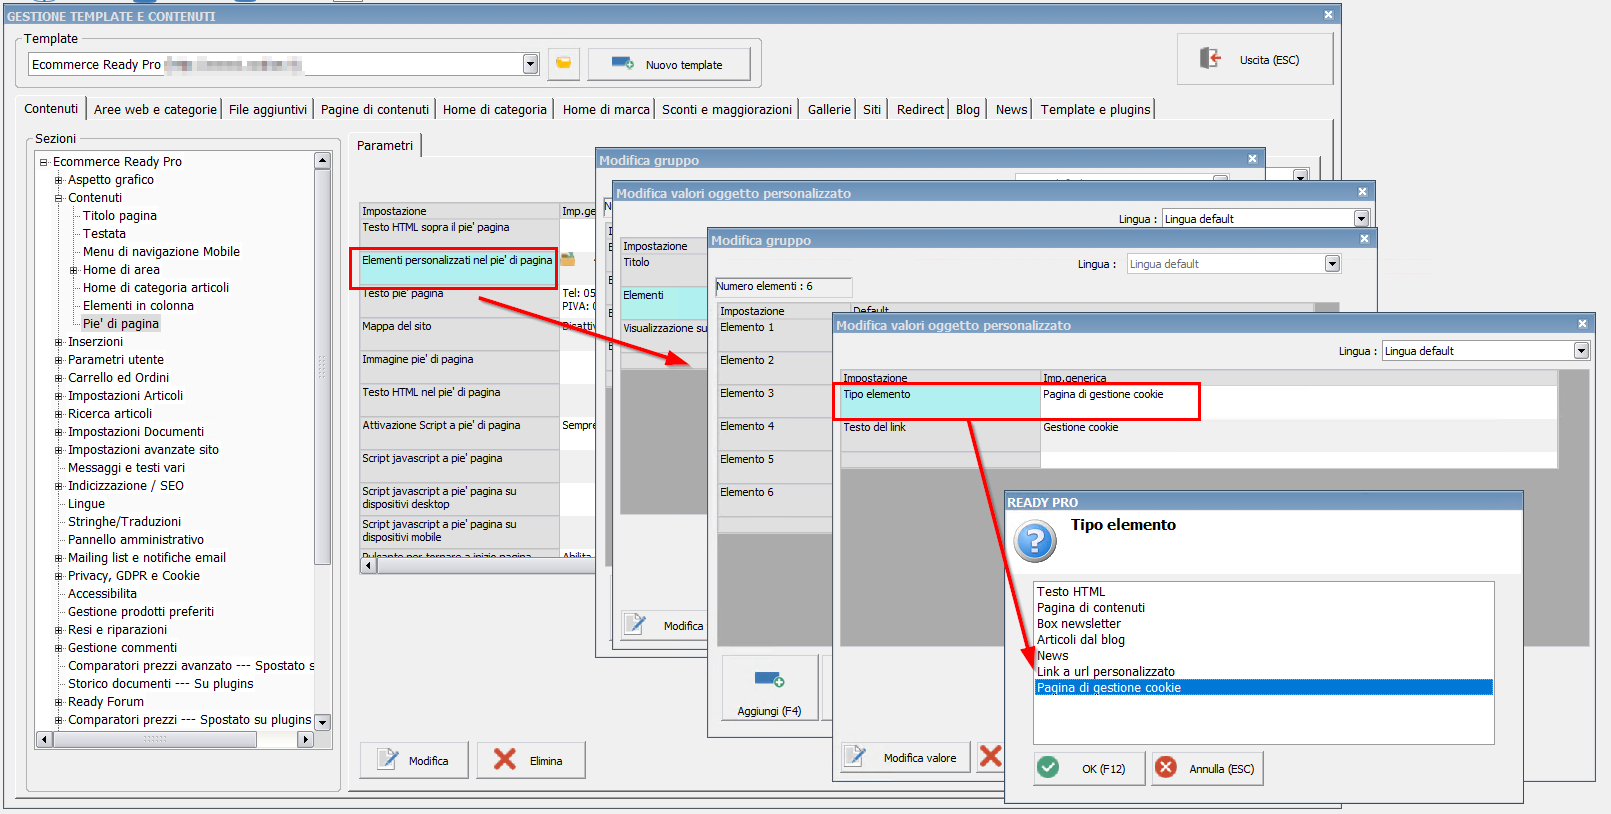The image size is (1611, 814).
Task: Open the Sconti e maggiorazioni tab
Action: pyautogui.click(x=726, y=110)
